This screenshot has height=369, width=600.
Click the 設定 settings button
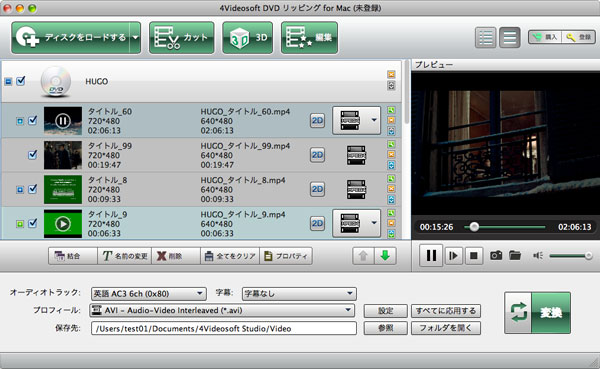click(x=385, y=311)
